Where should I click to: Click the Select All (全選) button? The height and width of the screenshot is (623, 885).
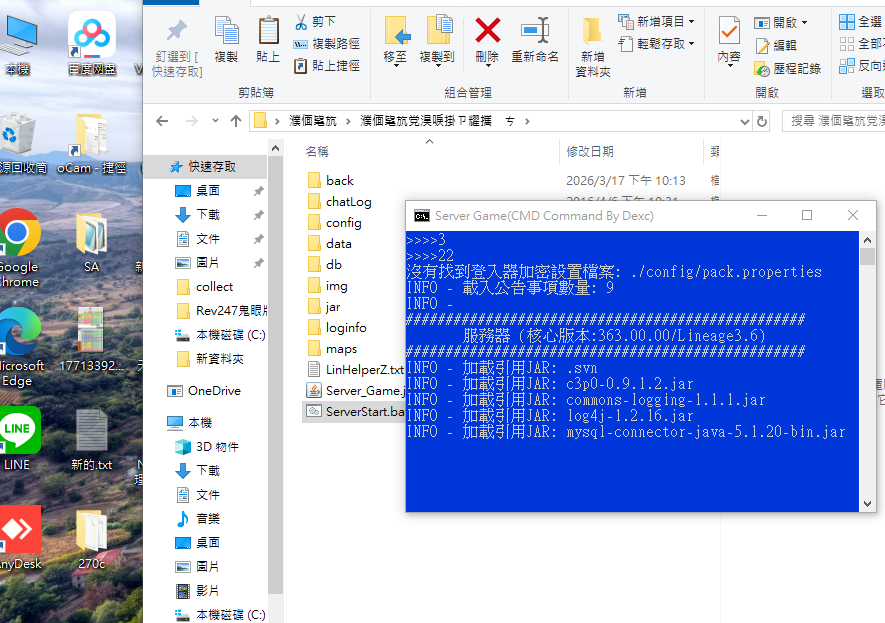[860, 21]
